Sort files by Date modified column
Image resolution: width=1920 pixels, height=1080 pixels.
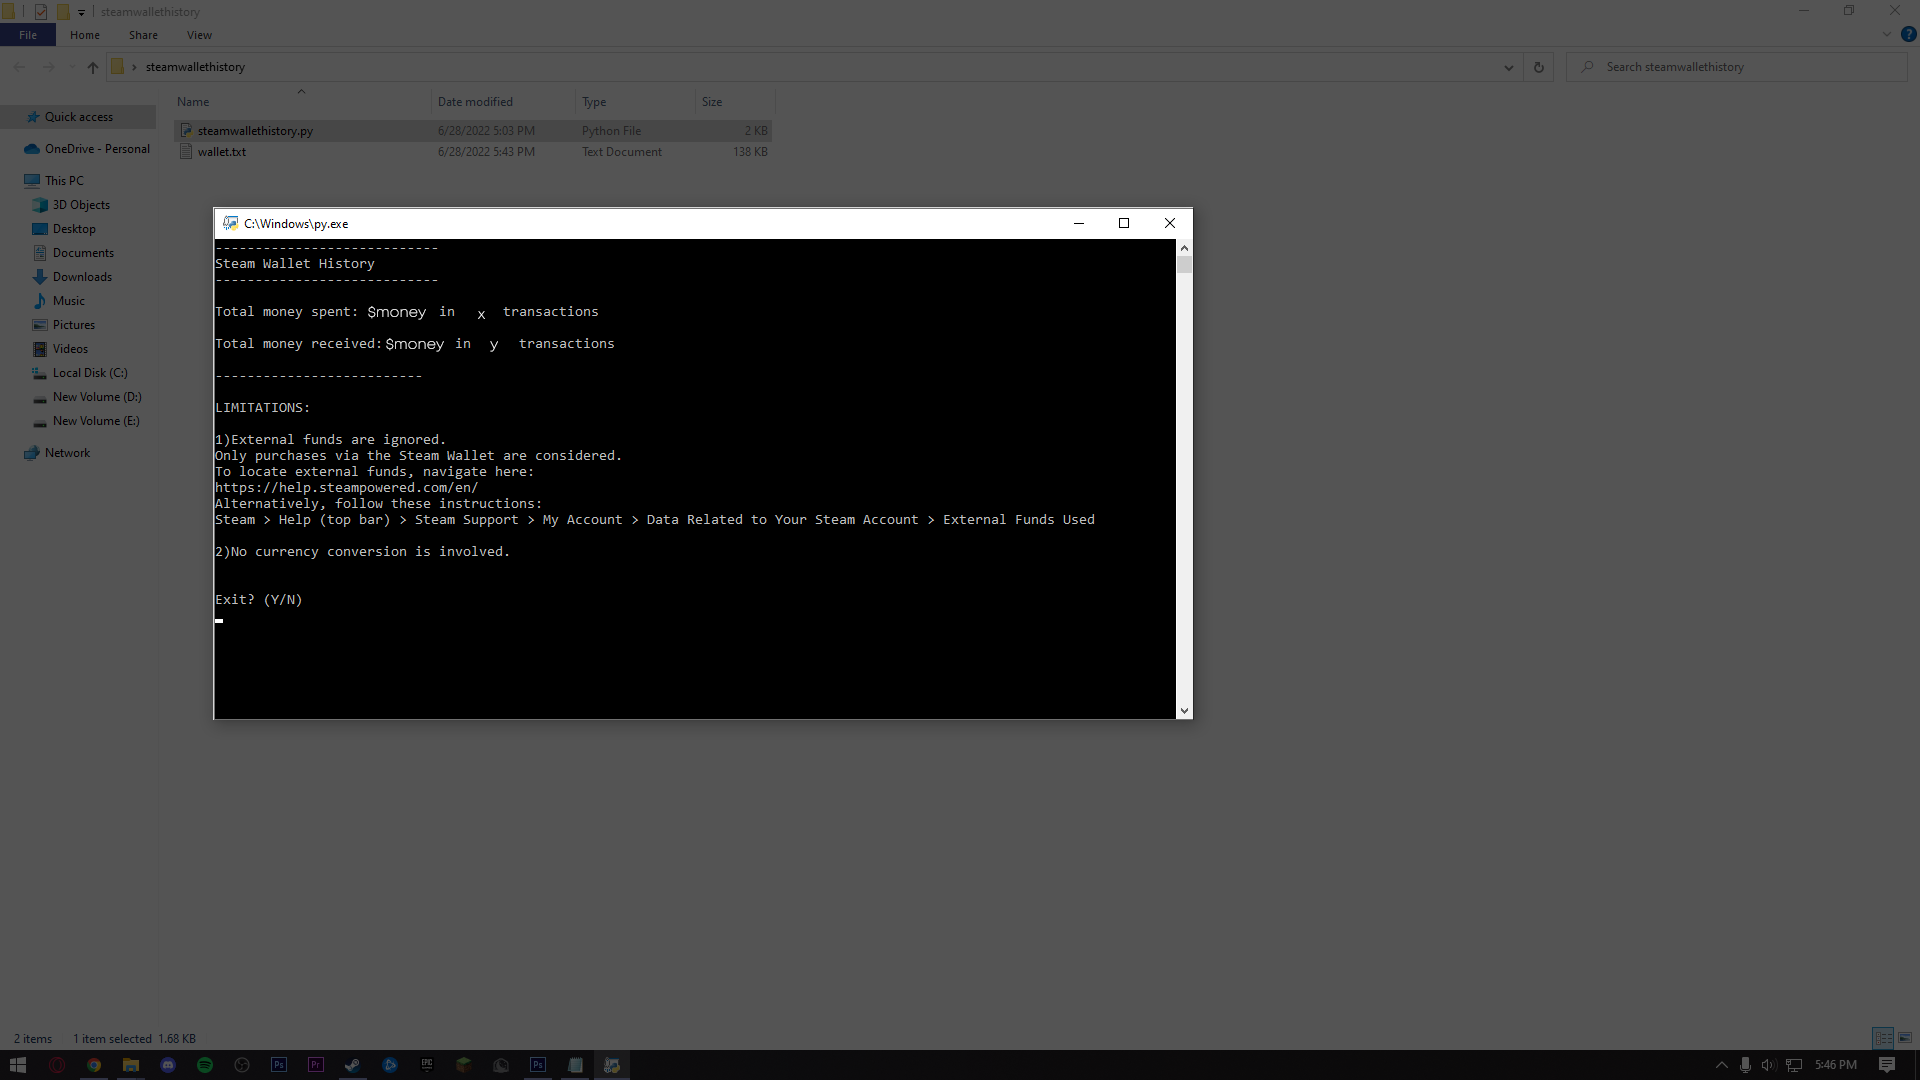click(x=475, y=102)
